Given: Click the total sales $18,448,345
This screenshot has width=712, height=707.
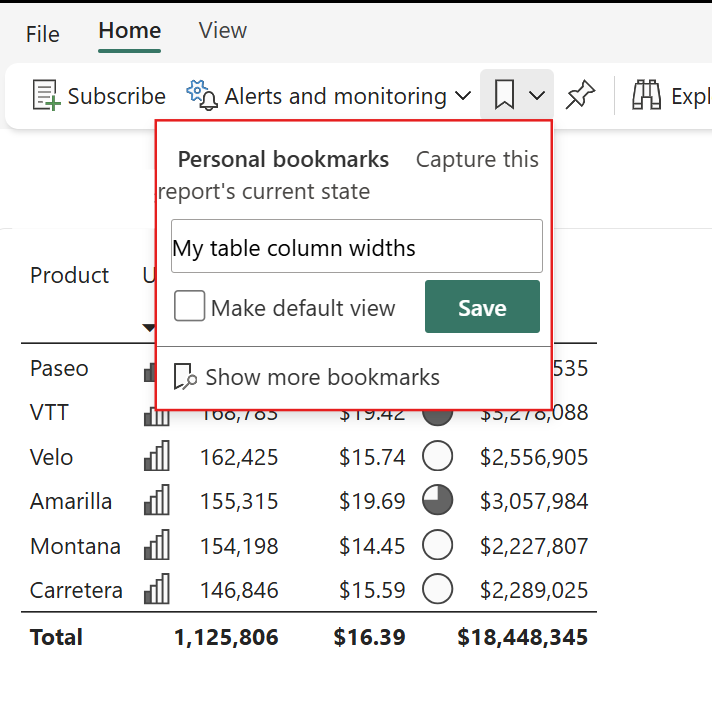Looking at the screenshot, I should pos(523,638).
